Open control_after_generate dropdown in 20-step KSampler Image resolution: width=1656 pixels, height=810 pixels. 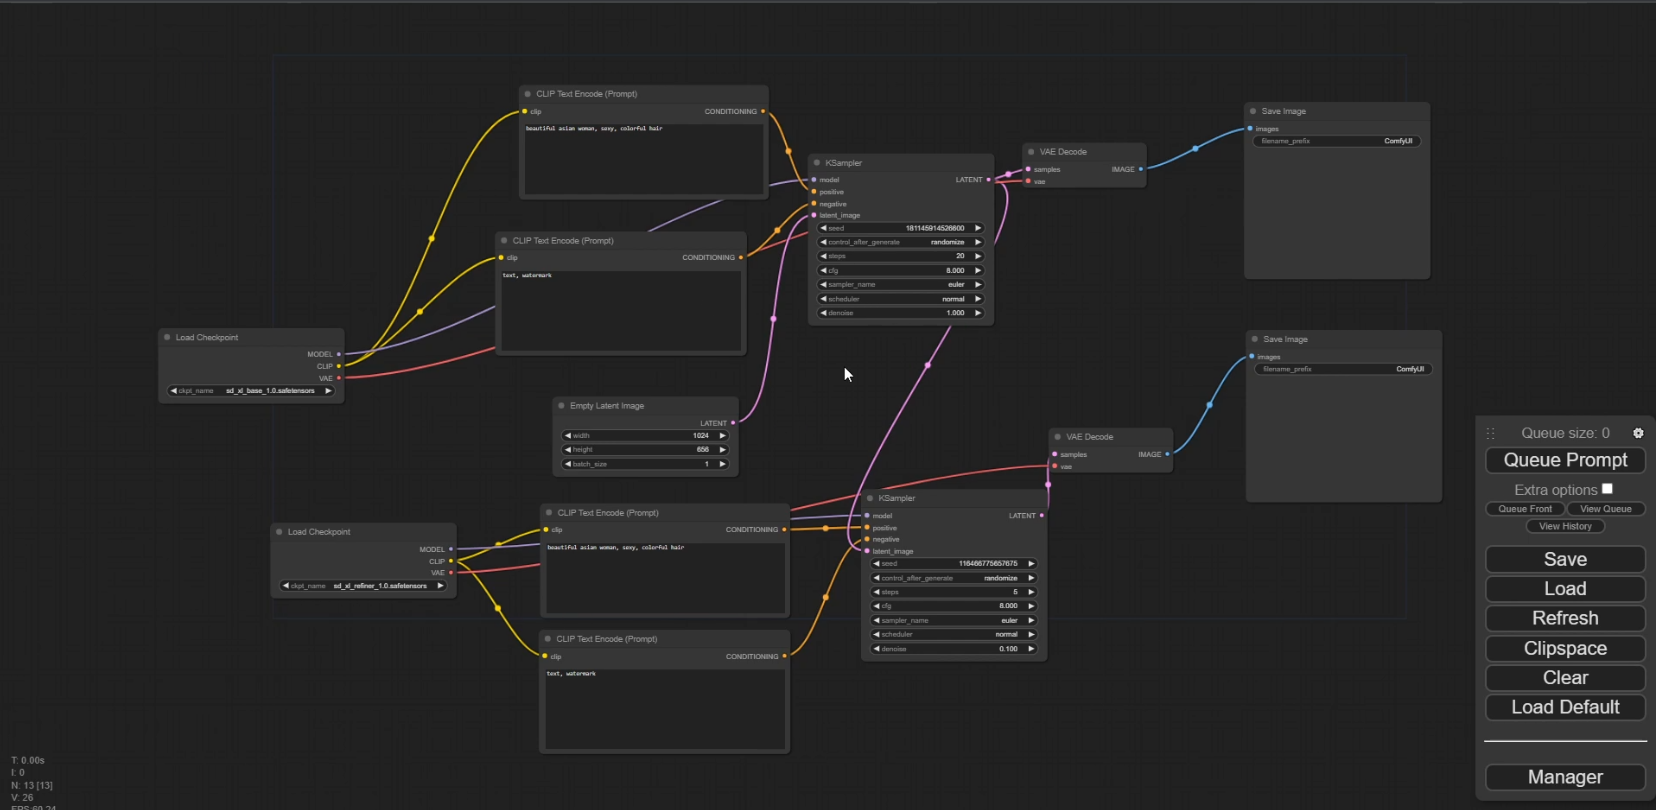[x=901, y=242]
